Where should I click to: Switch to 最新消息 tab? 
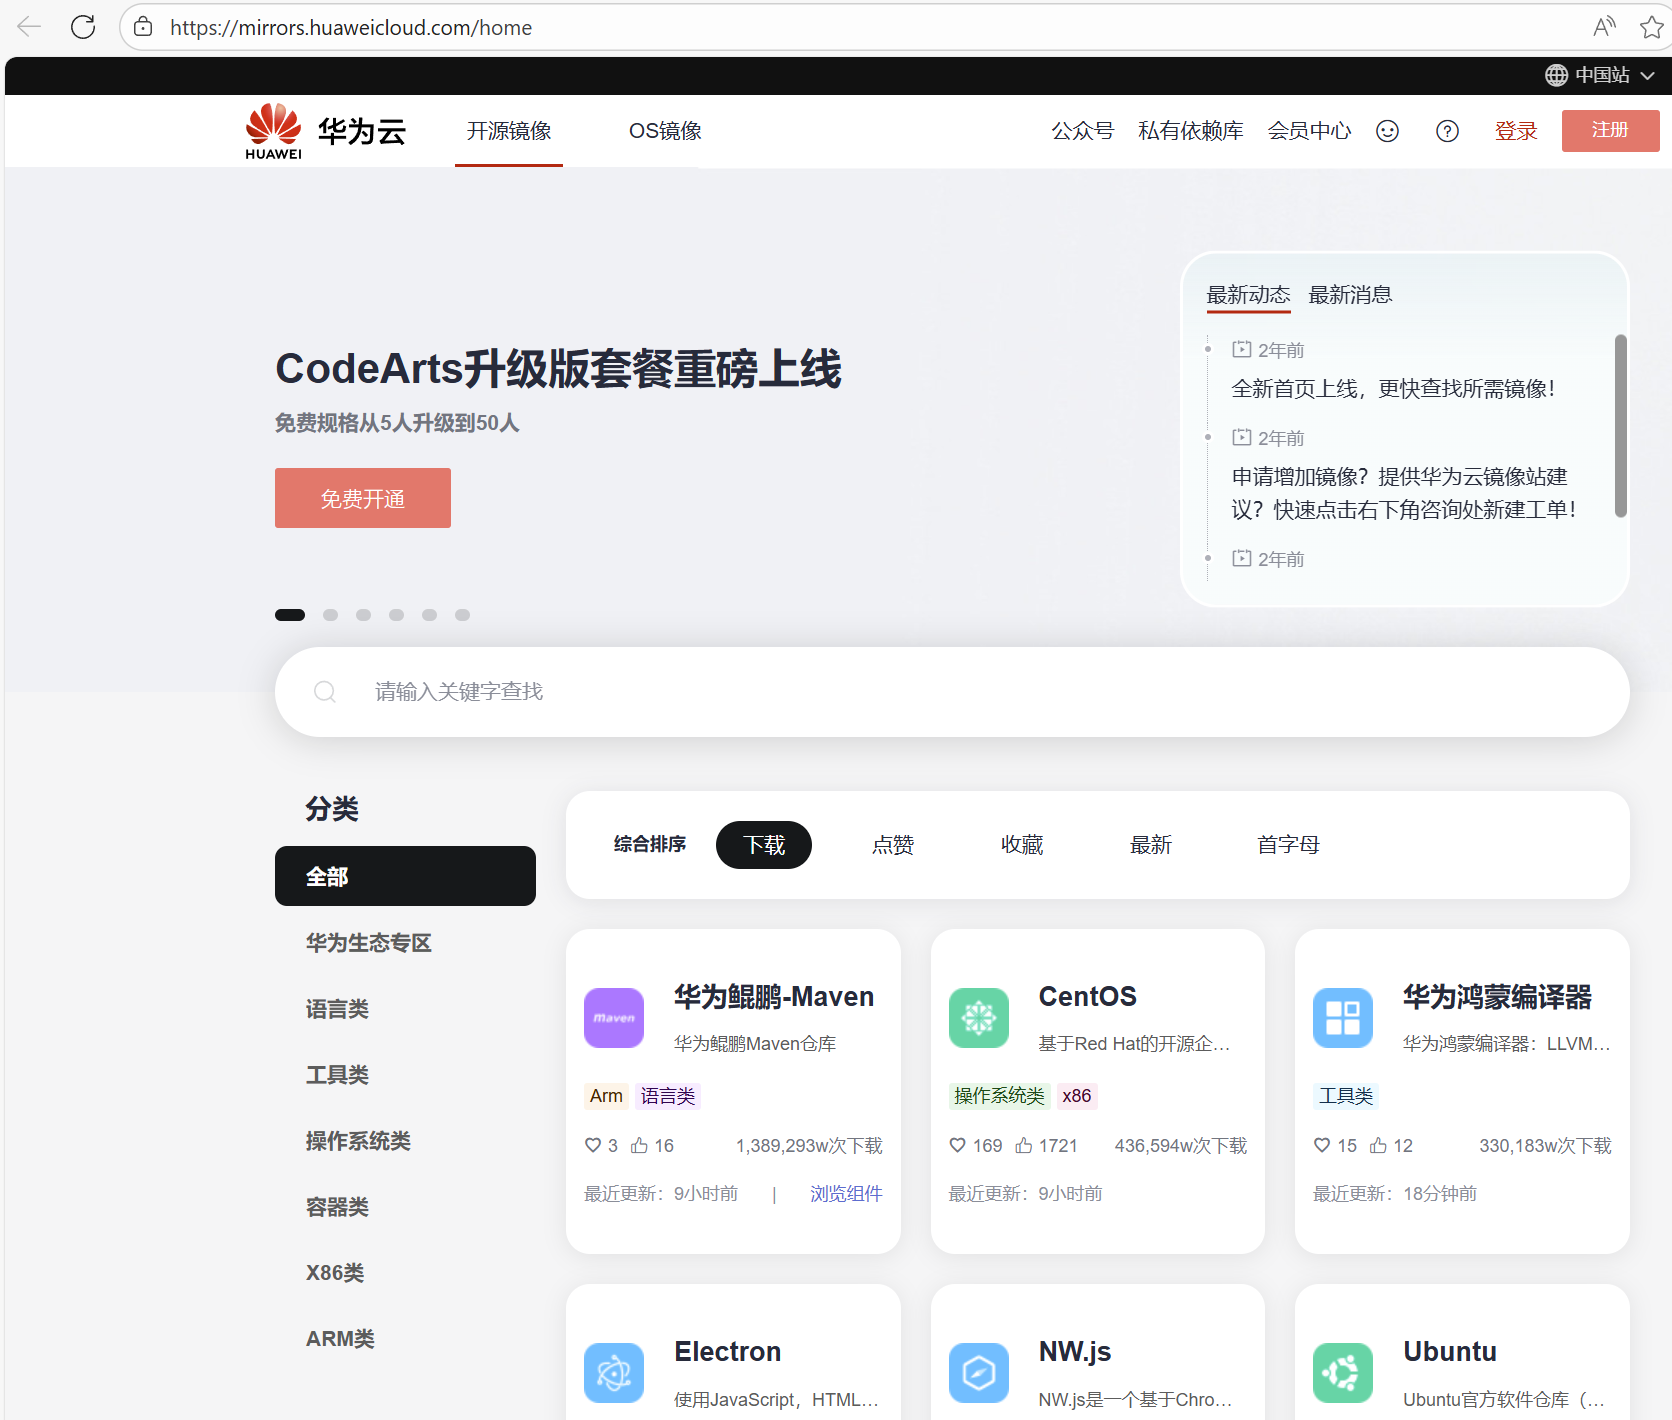pyautogui.click(x=1350, y=295)
